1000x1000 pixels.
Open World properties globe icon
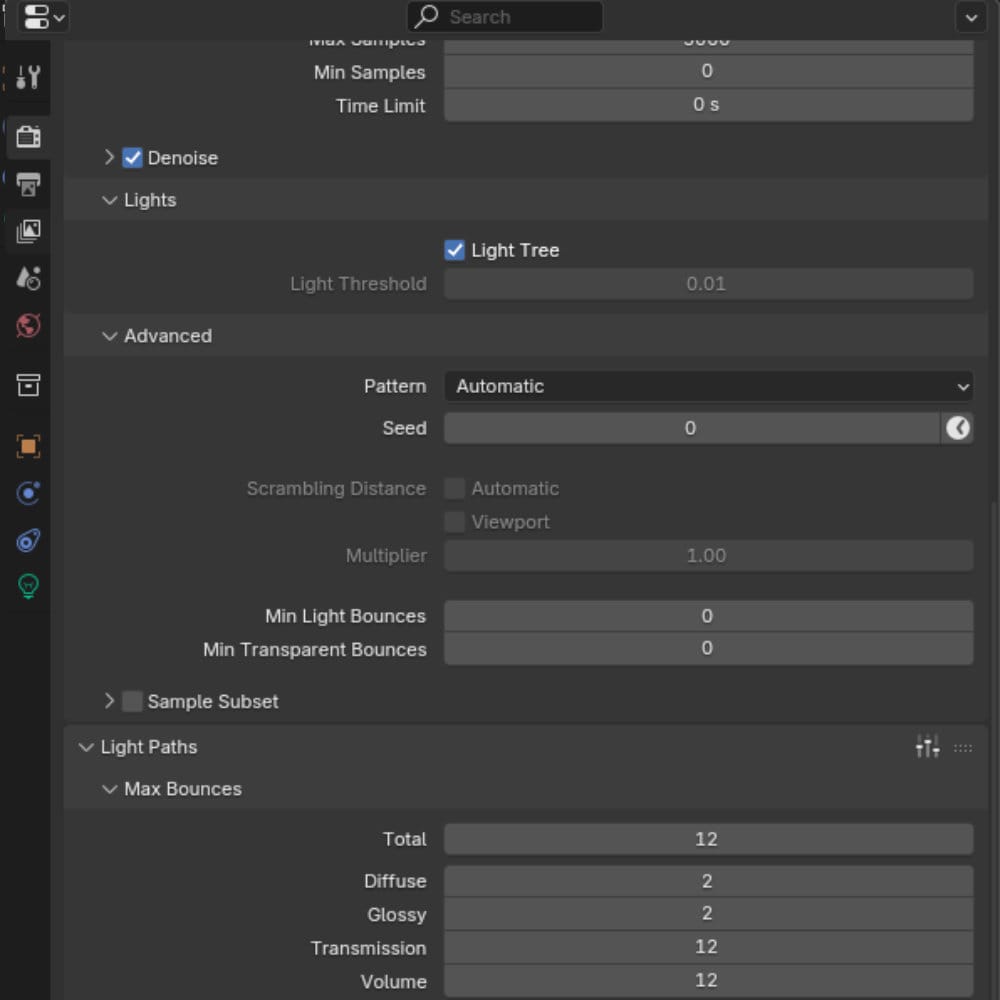pos(28,326)
